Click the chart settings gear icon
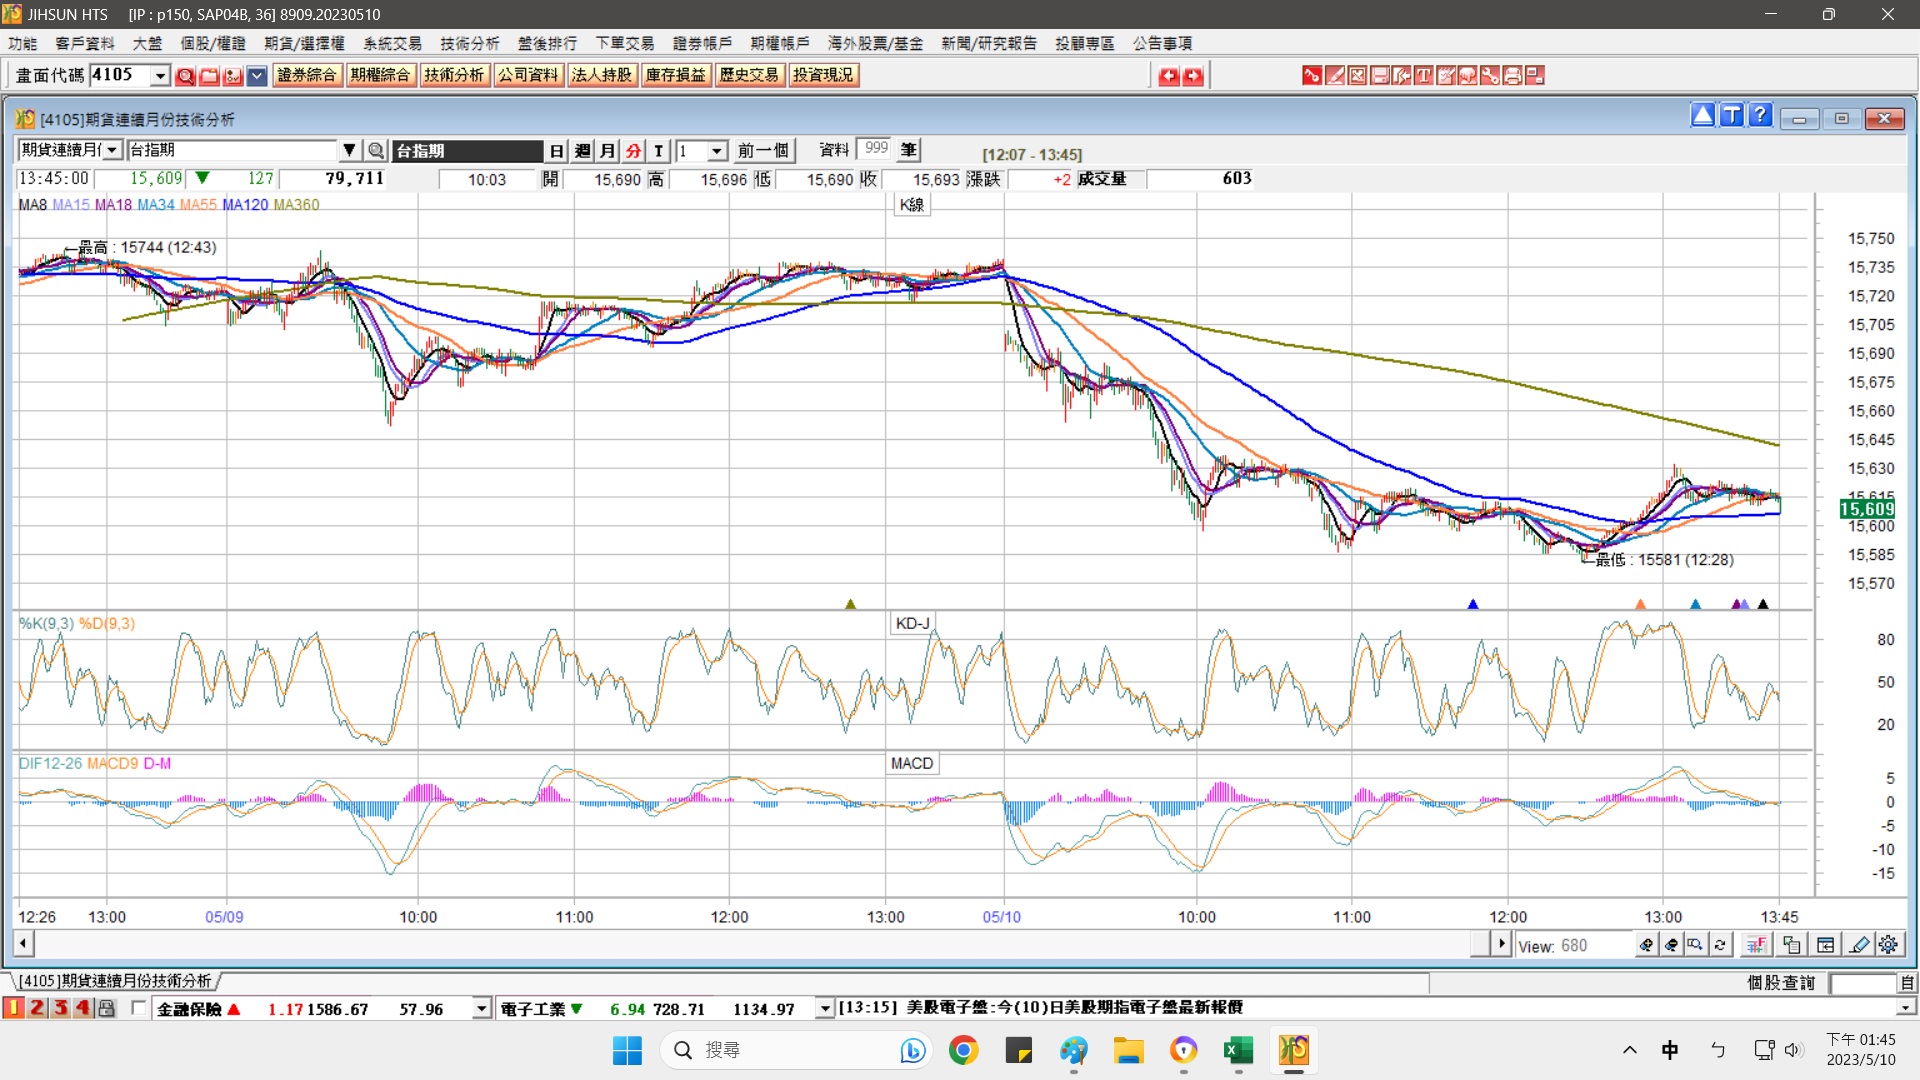 tap(1888, 945)
